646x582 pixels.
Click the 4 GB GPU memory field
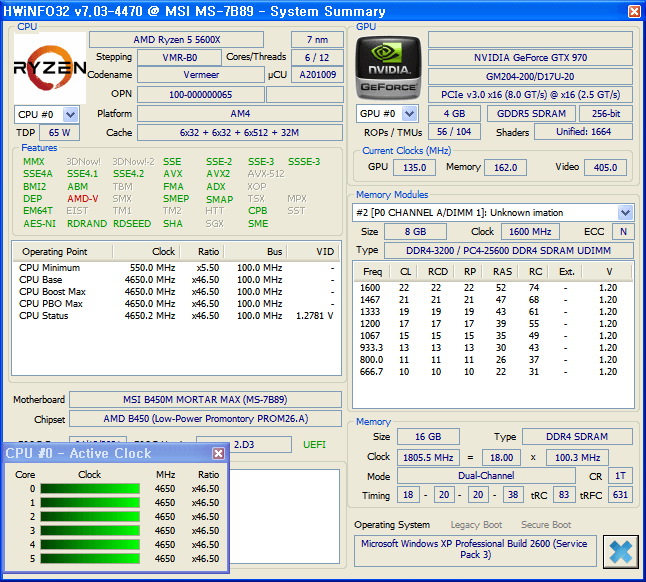click(x=454, y=114)
